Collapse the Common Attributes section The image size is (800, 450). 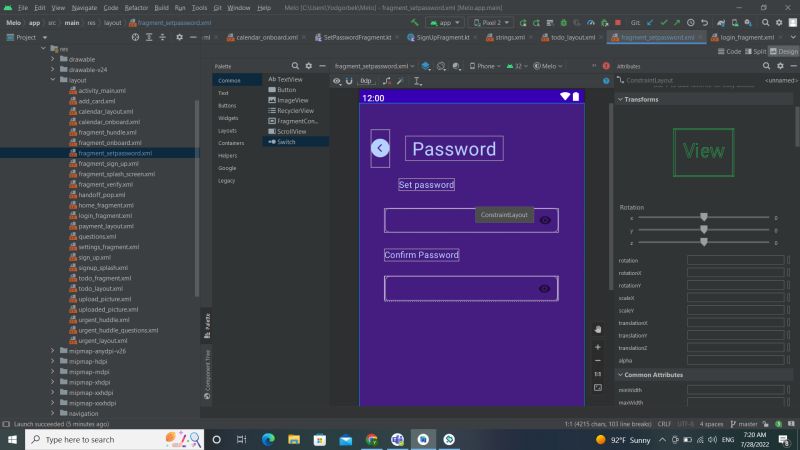click(x=620, y=375)
